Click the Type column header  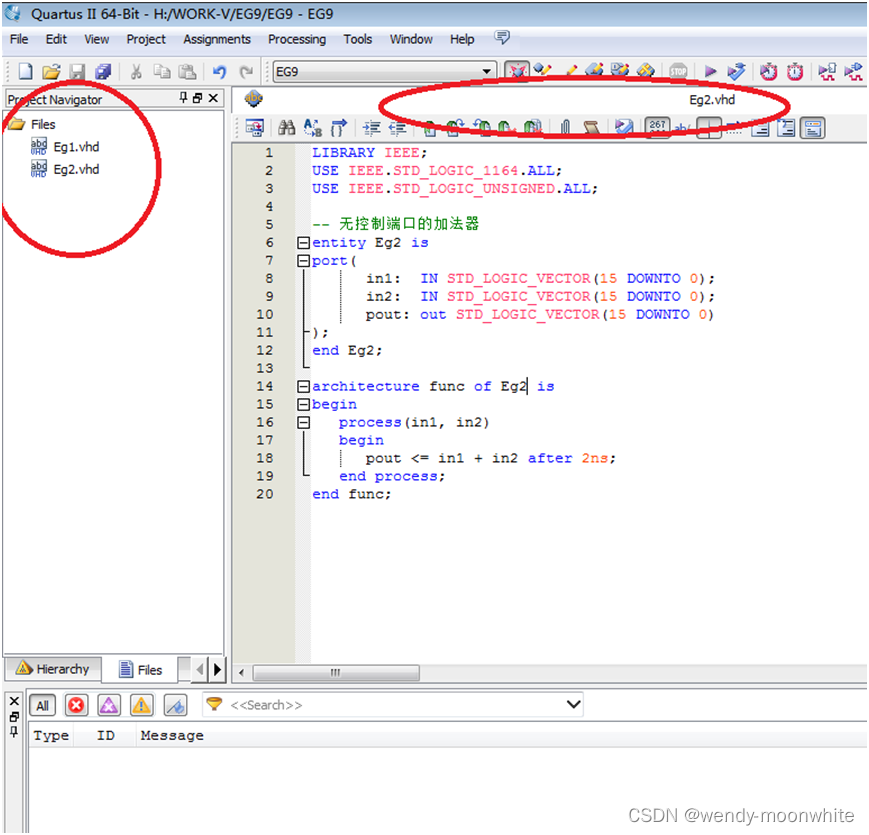tap(51, 735)
